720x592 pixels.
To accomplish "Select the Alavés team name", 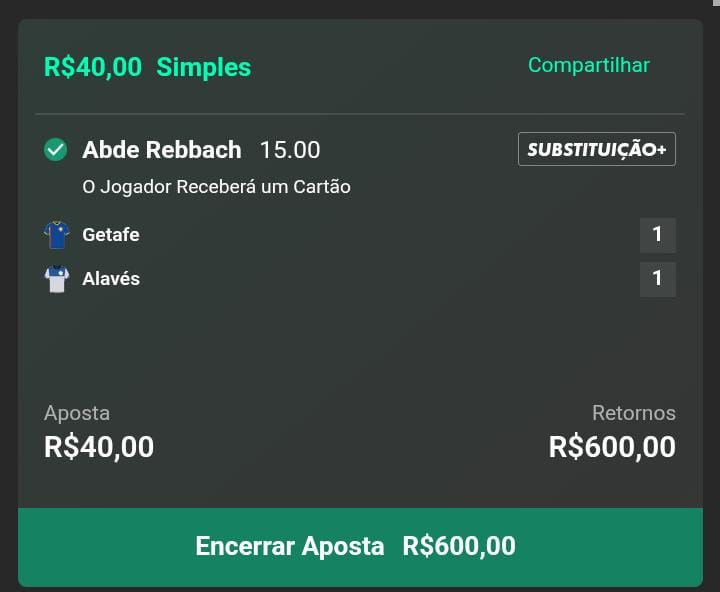I will click(110, 279).
